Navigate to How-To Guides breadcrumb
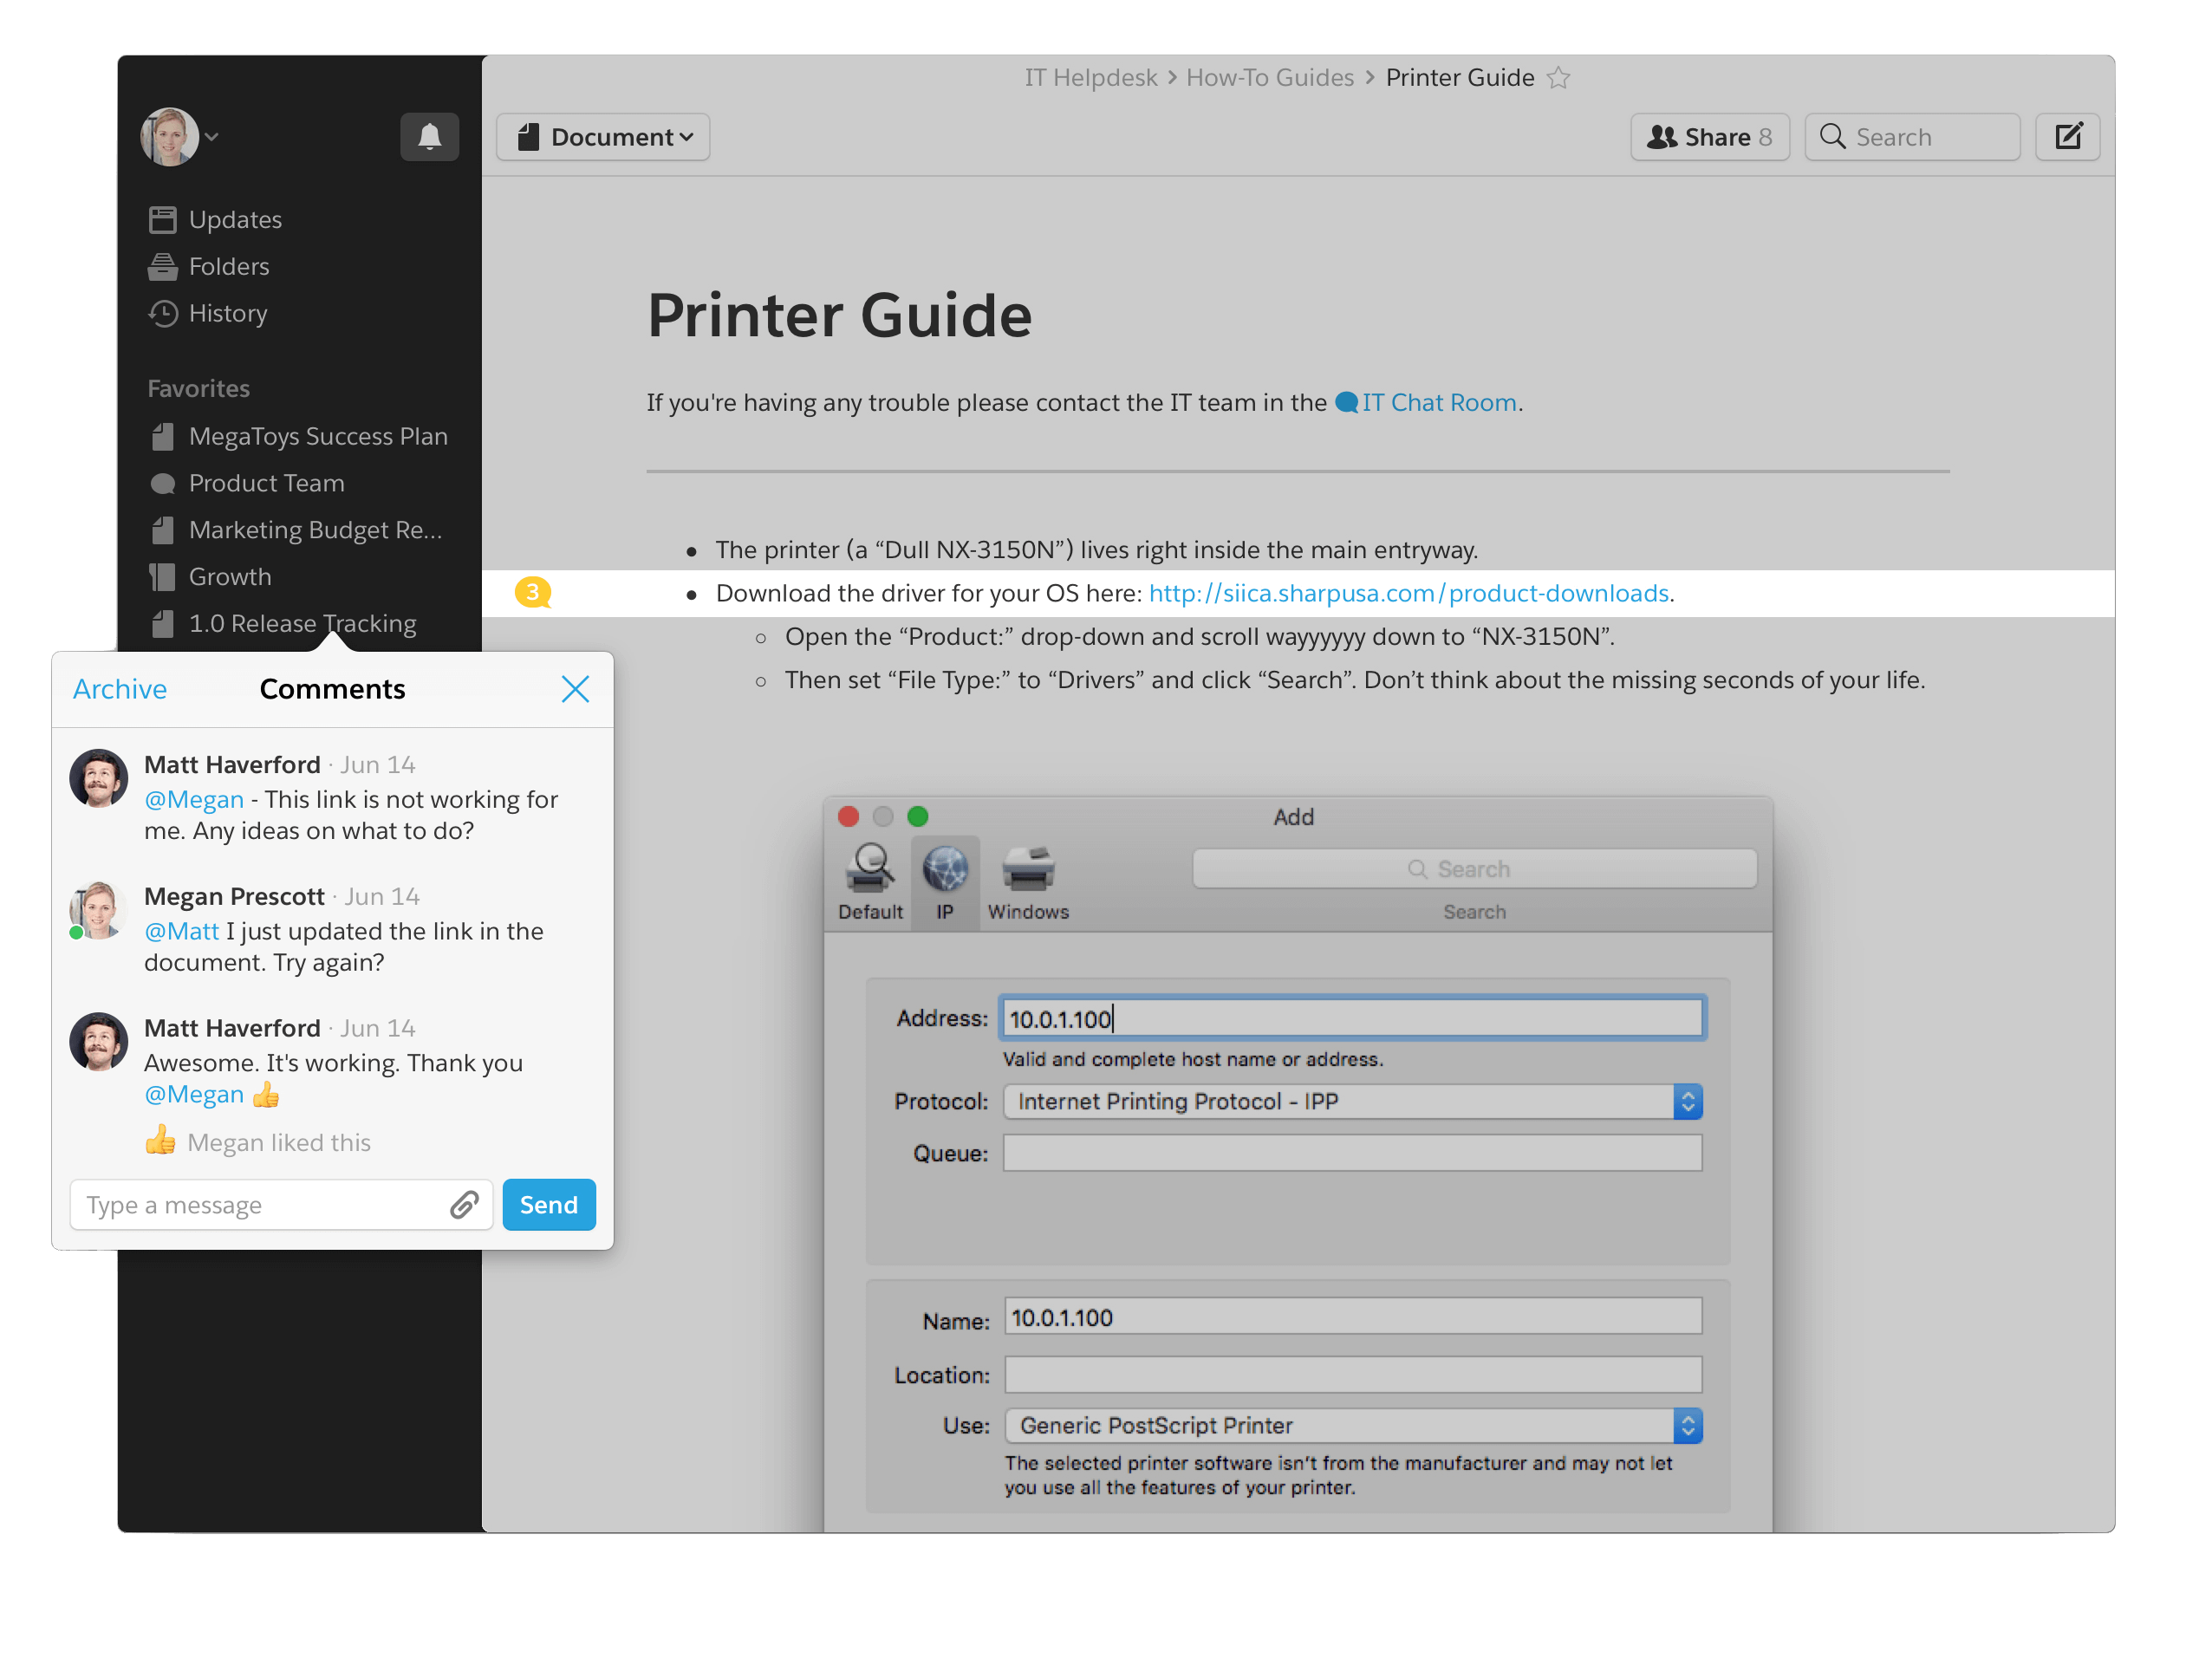 (x=1269, y=78)
